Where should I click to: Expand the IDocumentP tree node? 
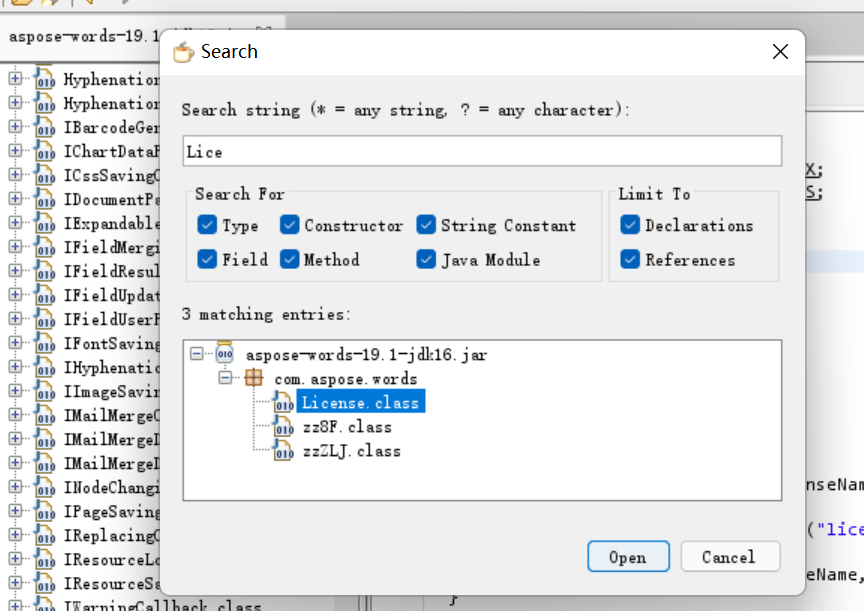pyautogui.click(x=15, y=198)
